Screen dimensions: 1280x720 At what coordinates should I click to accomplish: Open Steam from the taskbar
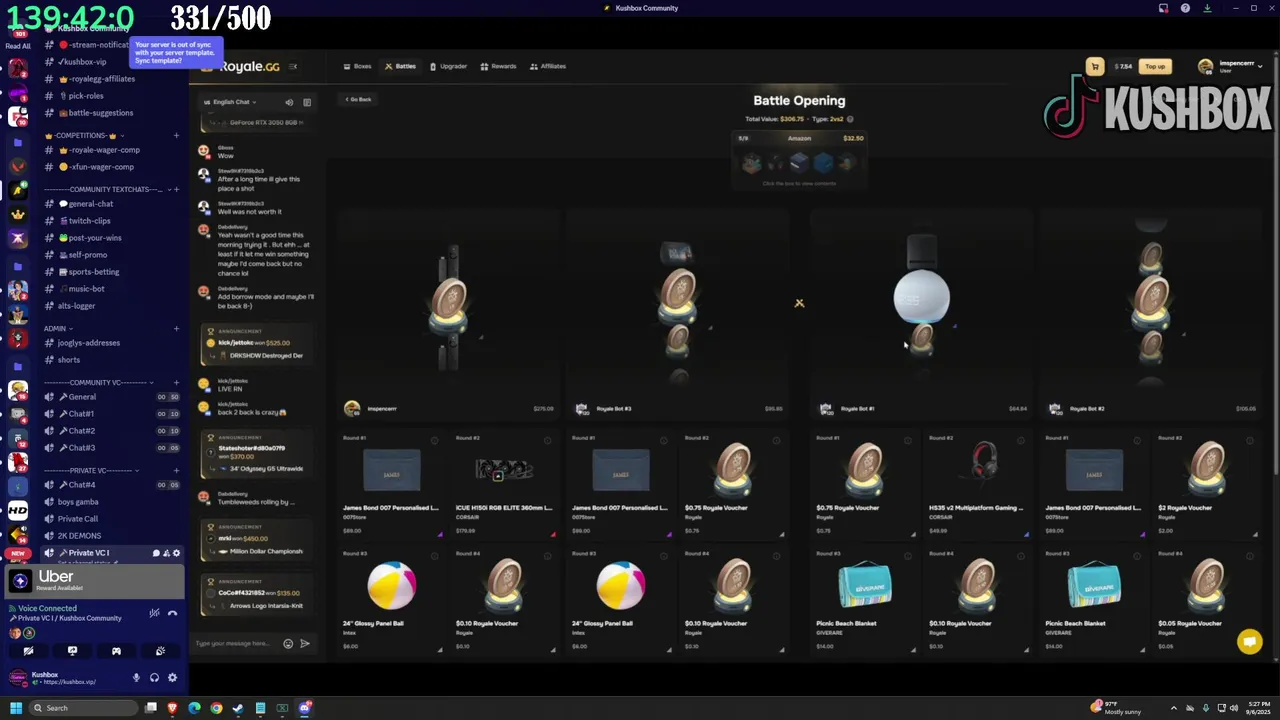click(x=238, y=708)
